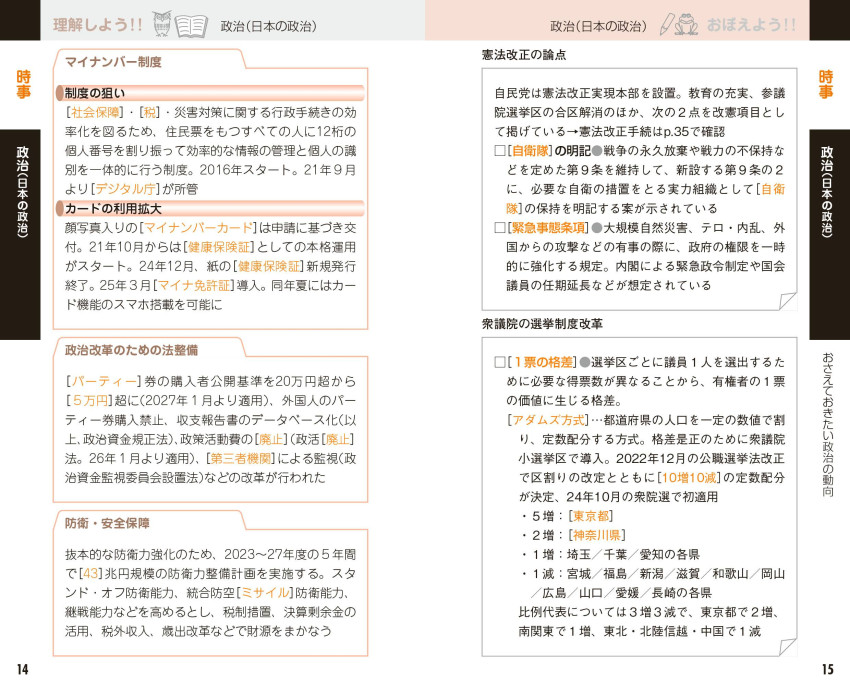
Task: Click the マイナンバー制度 box heading
Action: (x=113, y=62)
